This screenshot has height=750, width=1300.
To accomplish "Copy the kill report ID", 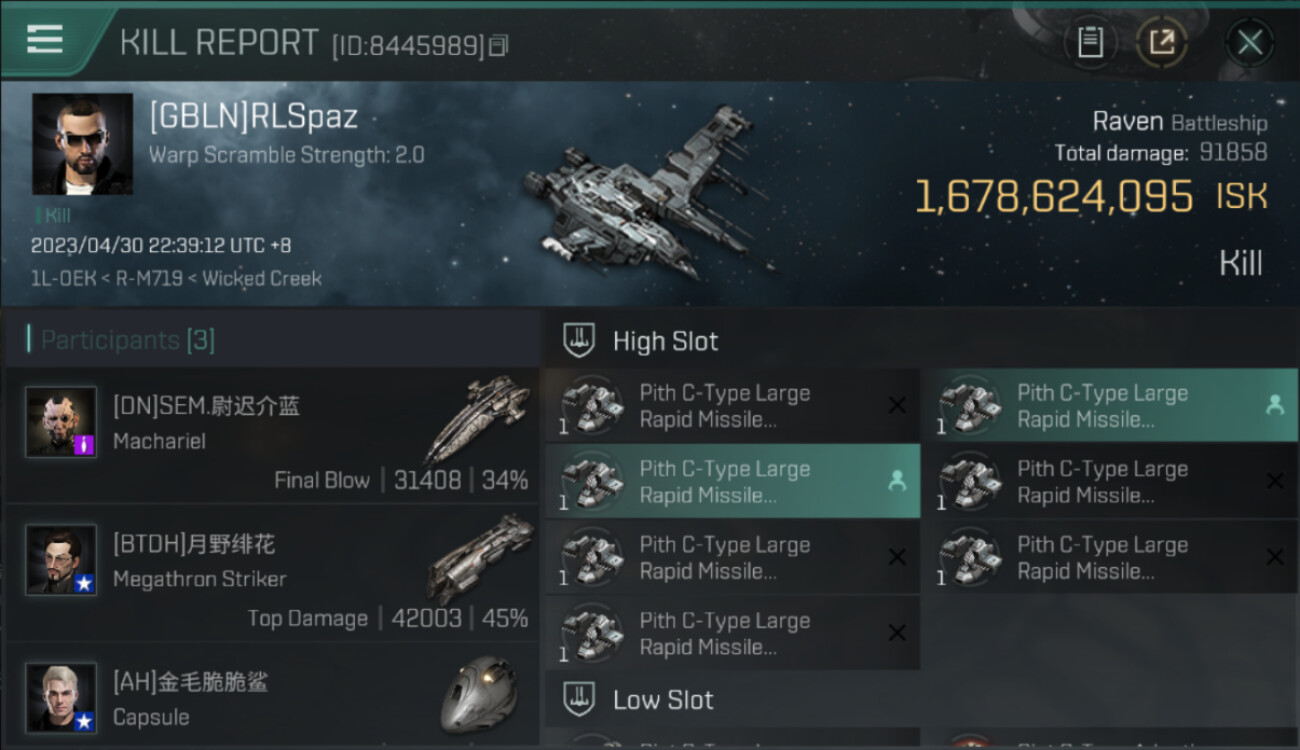I will pos(499,45).
